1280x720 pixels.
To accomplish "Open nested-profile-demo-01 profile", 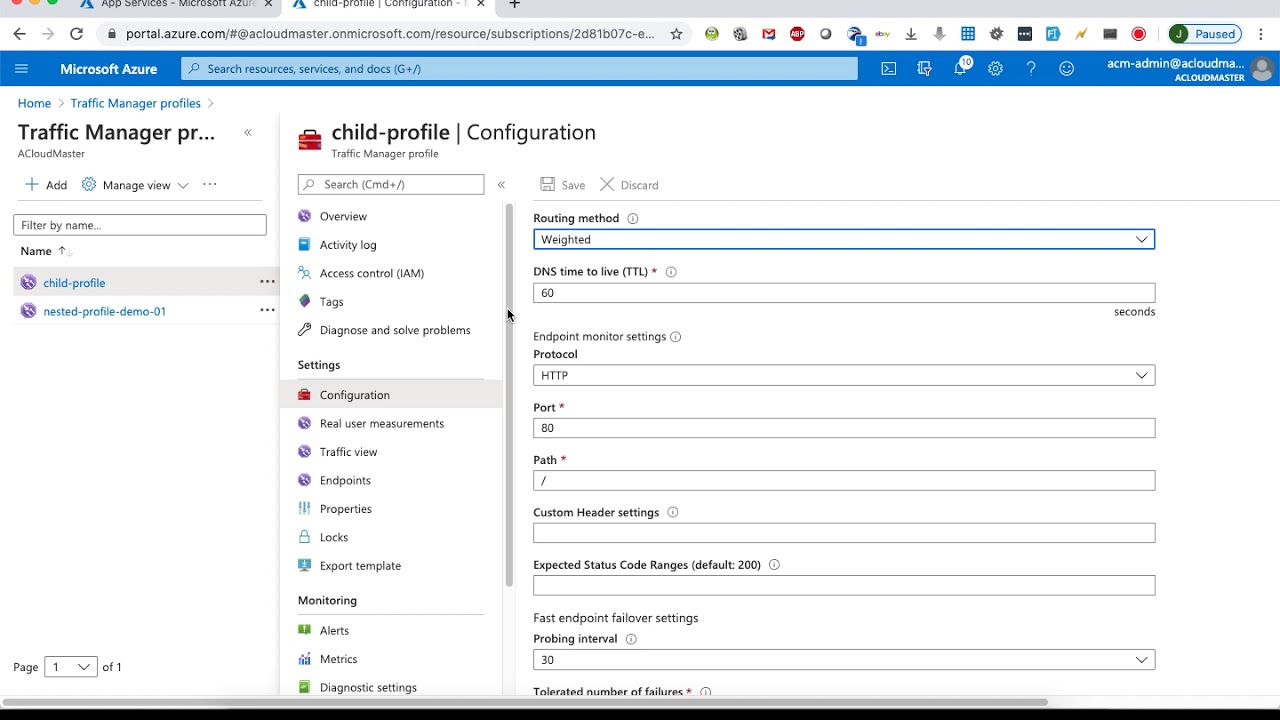I will point(104,311).
